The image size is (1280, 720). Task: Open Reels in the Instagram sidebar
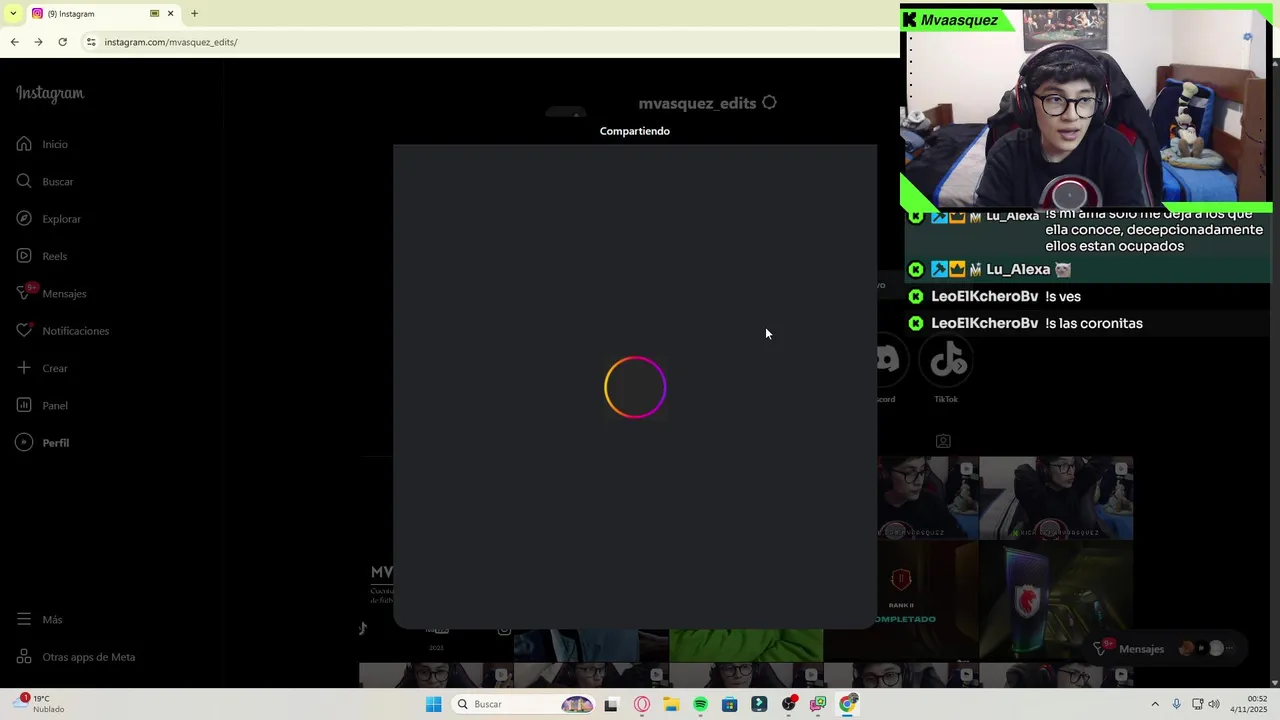pyautogui.click(x=41, y=256)
